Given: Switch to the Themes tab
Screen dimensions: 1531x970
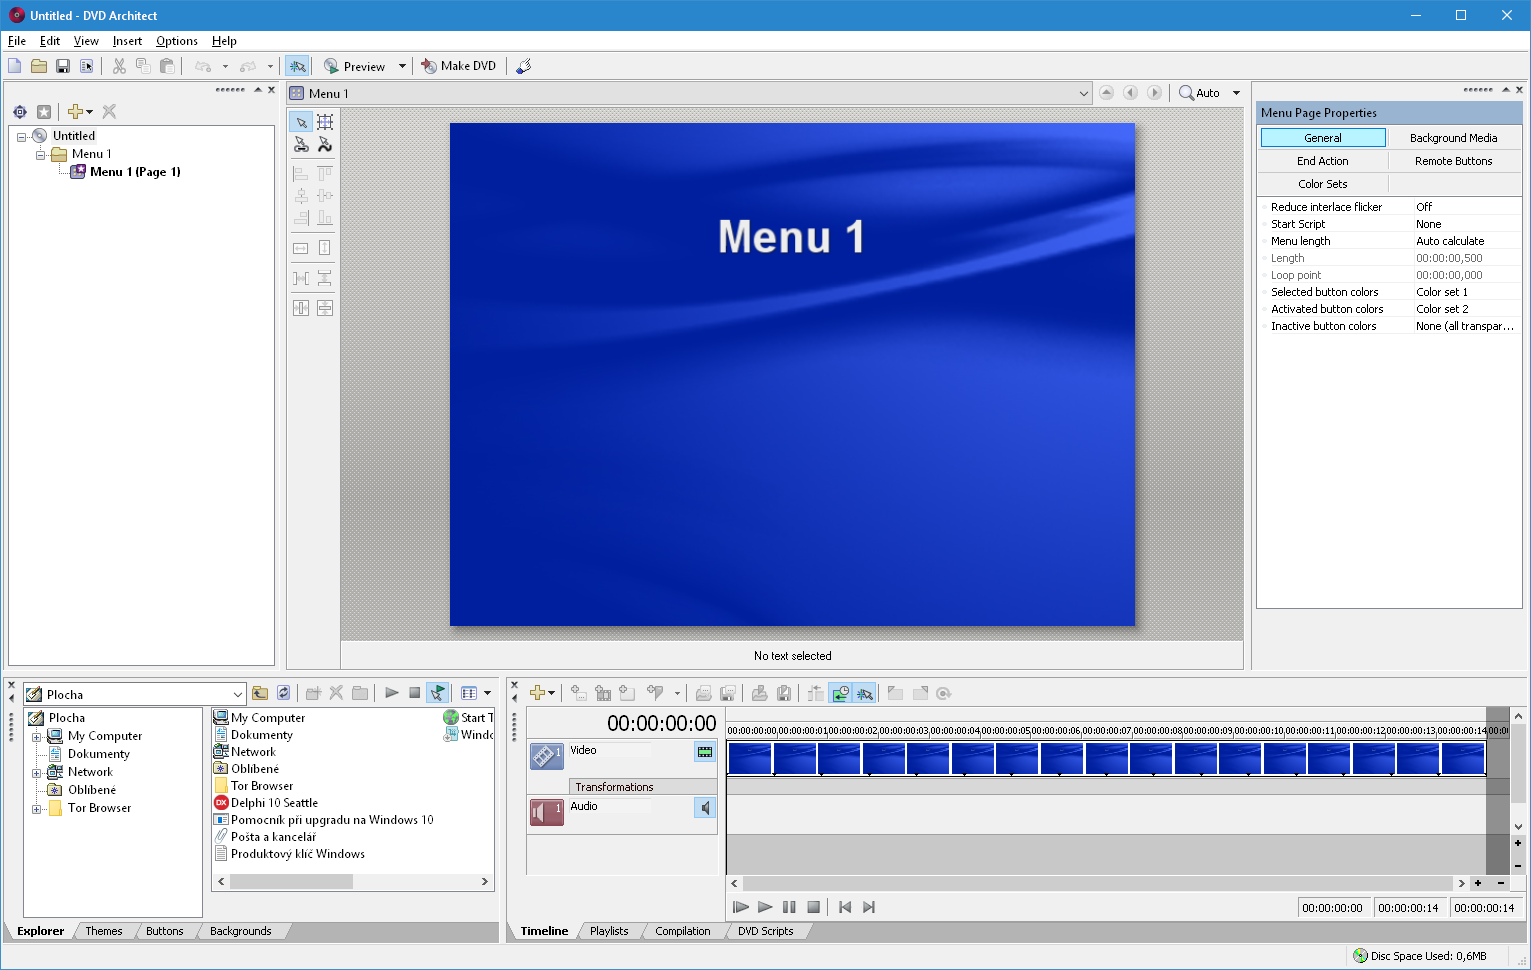Looking at the screenshot, I should (x=104, y=931).
